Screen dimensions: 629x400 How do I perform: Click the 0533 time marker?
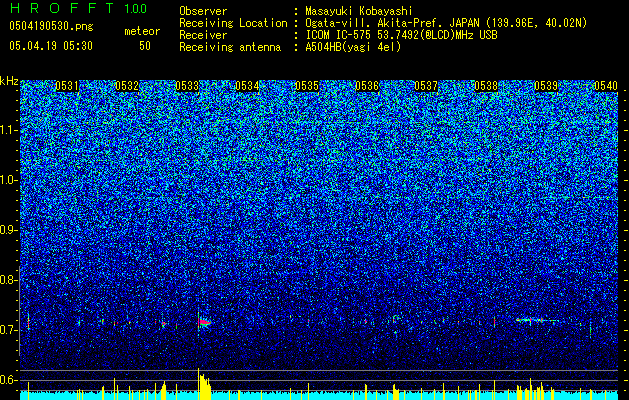click(x=187, y=86)
